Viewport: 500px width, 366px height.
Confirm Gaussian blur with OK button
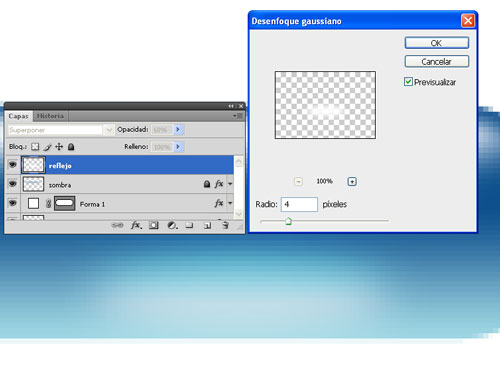click(437, 43)
